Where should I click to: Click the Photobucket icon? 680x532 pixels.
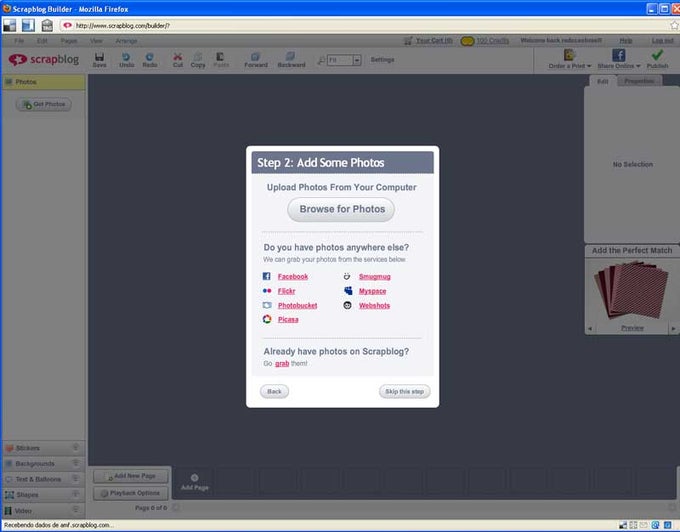[267, 305]
